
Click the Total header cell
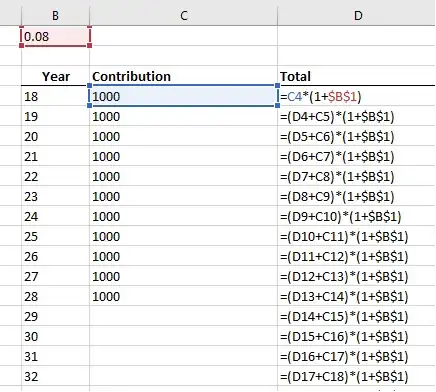coord(357,76)
